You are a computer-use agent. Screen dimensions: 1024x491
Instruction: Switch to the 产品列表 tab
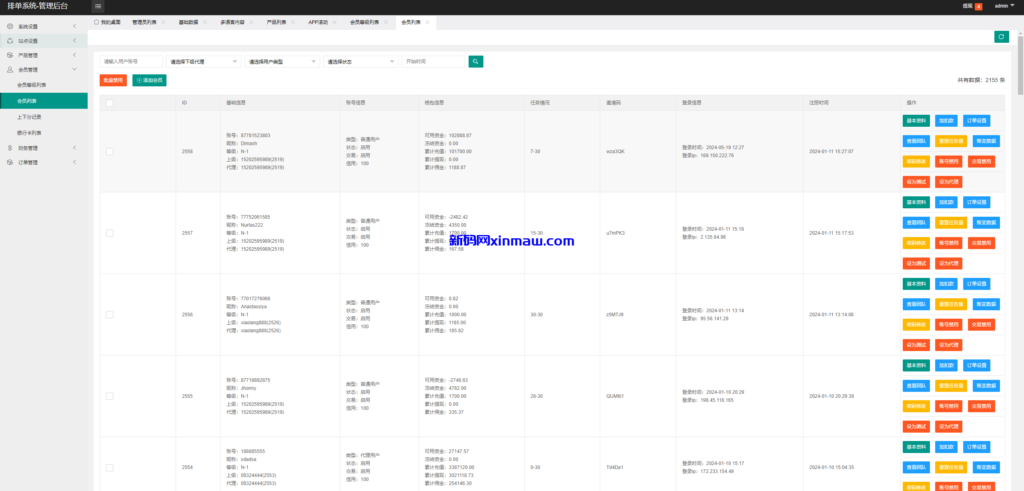(x=277, y=21)
